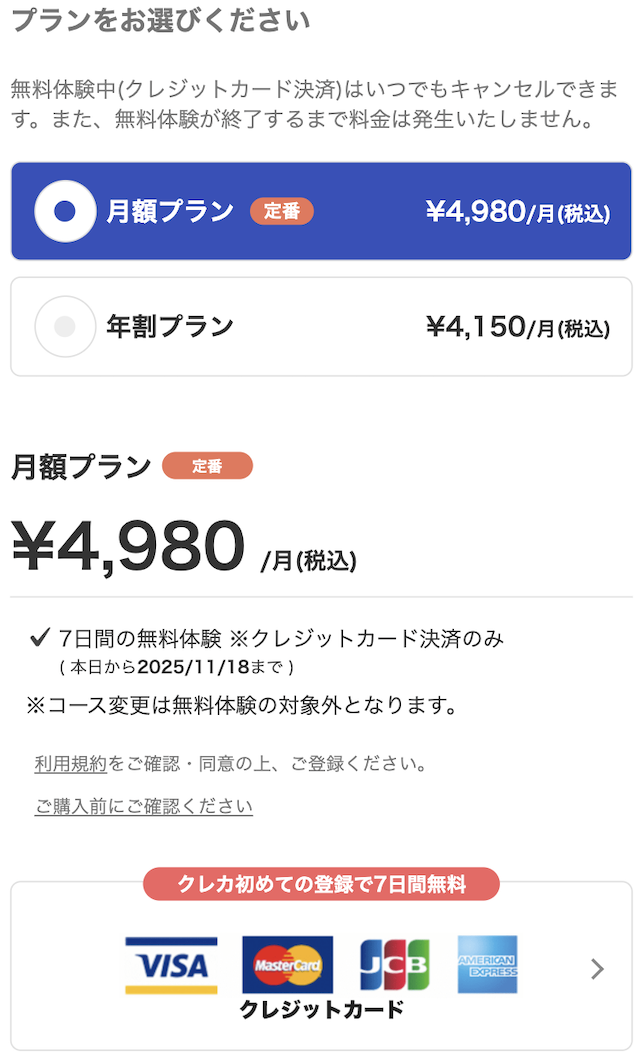This screenshot has width=640, height=1058.
Task: Select the 月額プラン radio button
Action: pyautogui.click(x=65, y=211)
